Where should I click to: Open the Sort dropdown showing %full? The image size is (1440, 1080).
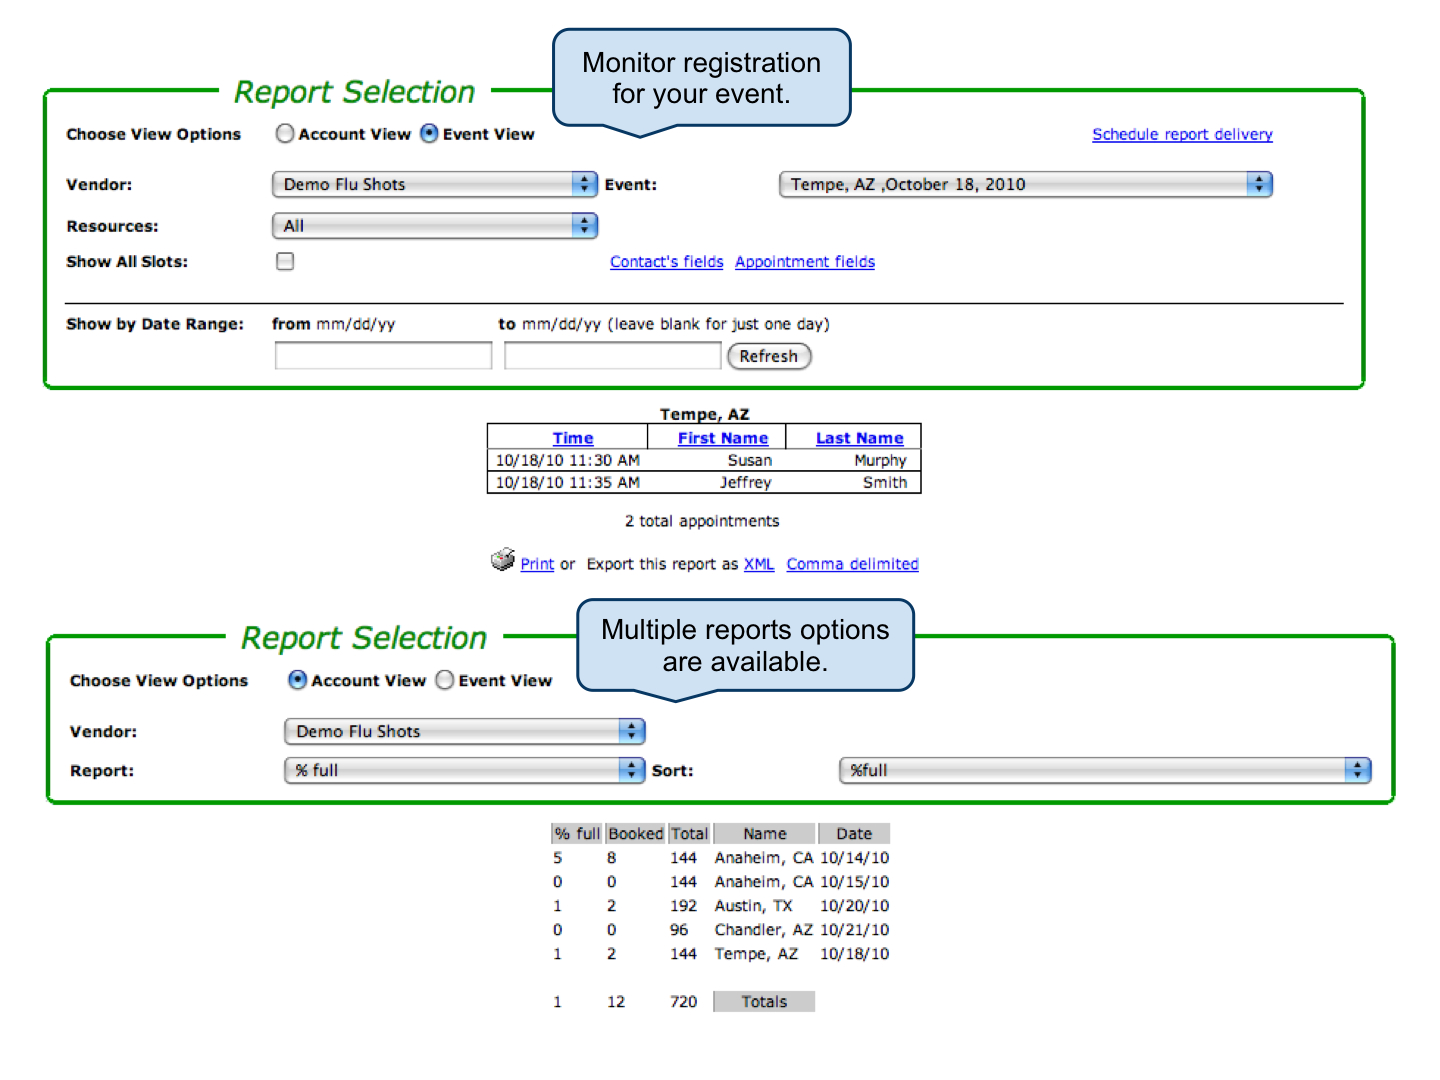(x=1105, y=770)
